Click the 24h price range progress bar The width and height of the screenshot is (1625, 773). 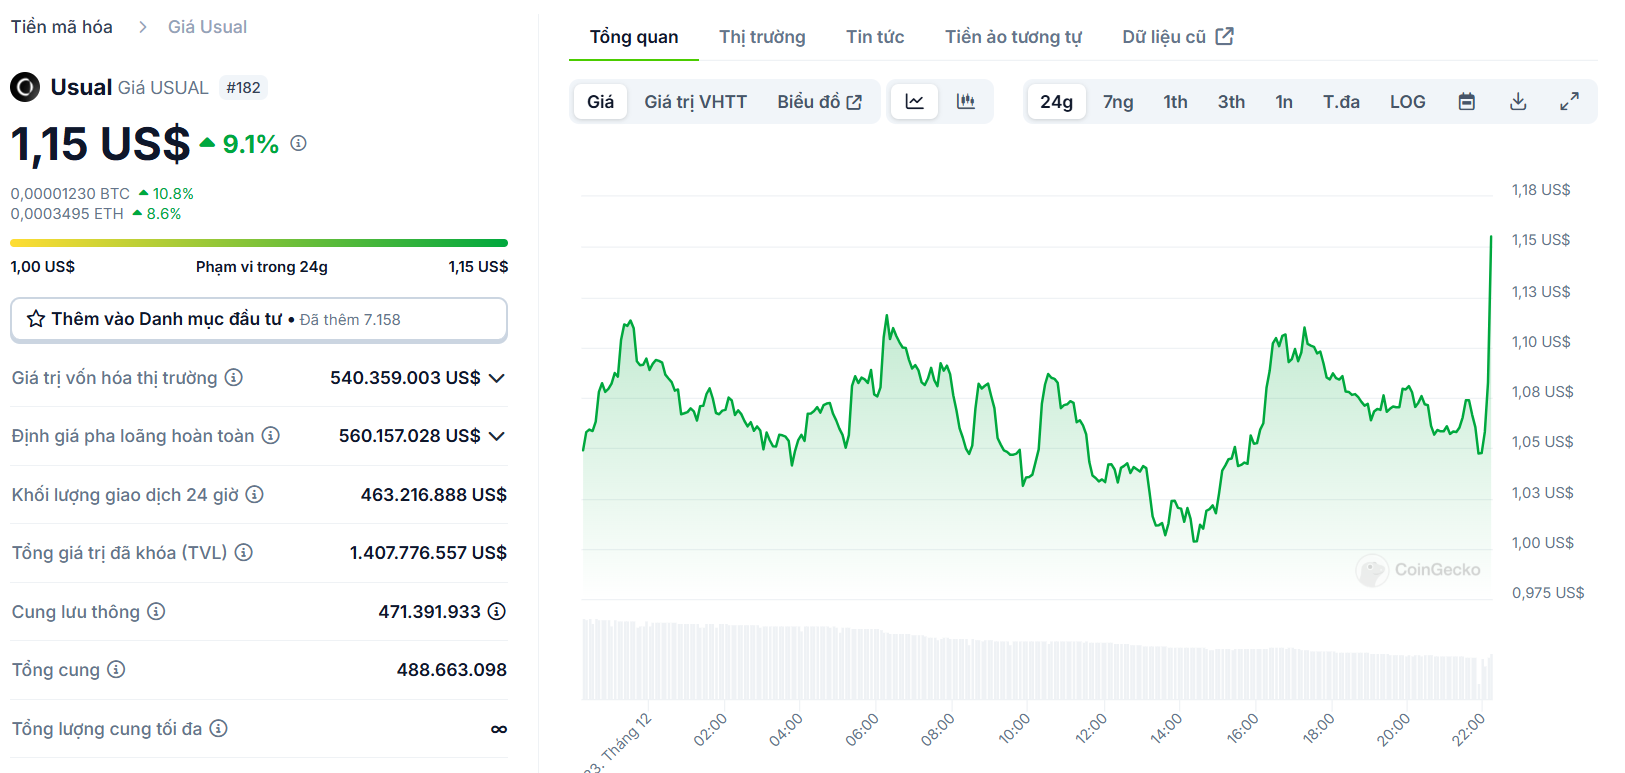[x=259, y=243]
